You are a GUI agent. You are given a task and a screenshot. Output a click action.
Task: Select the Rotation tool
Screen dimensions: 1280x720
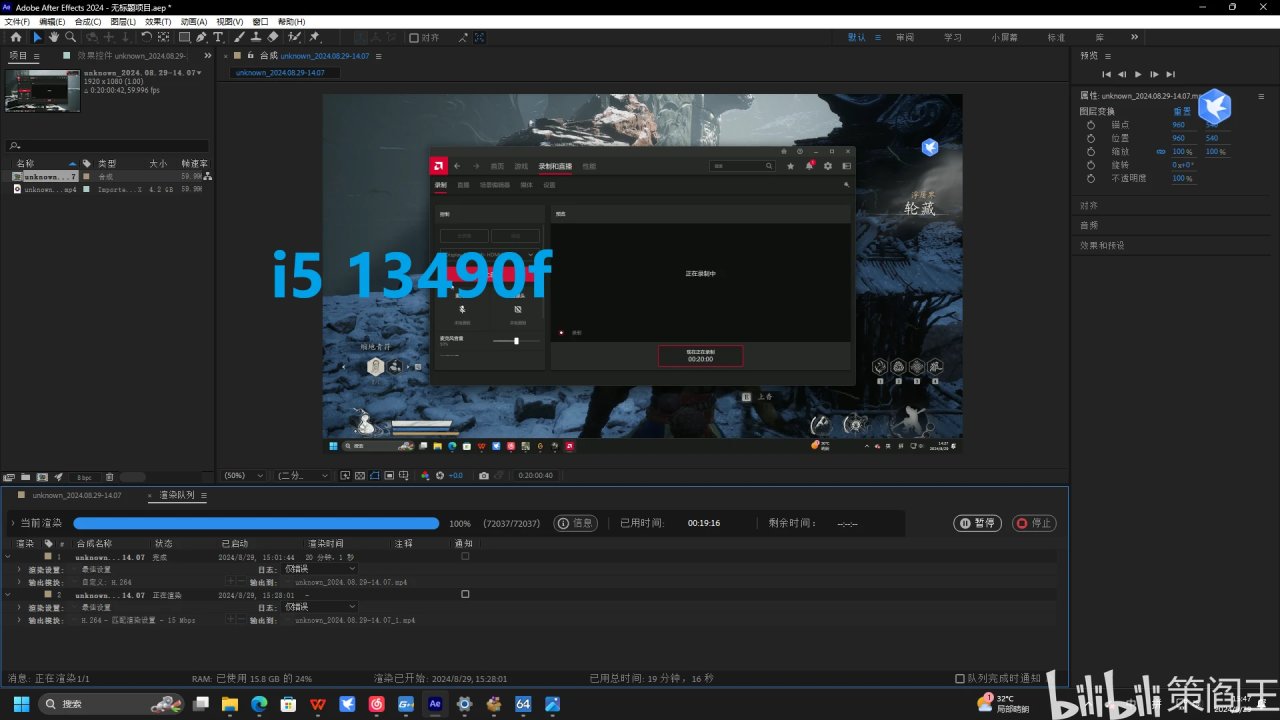[146, 37]
